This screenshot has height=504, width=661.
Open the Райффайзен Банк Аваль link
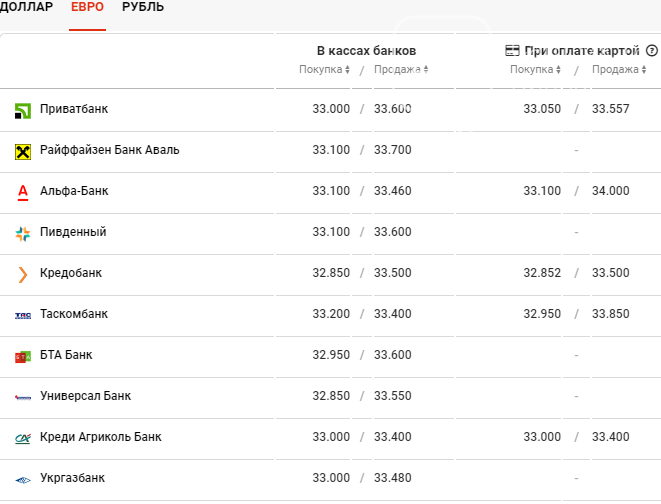pos(110,150)
